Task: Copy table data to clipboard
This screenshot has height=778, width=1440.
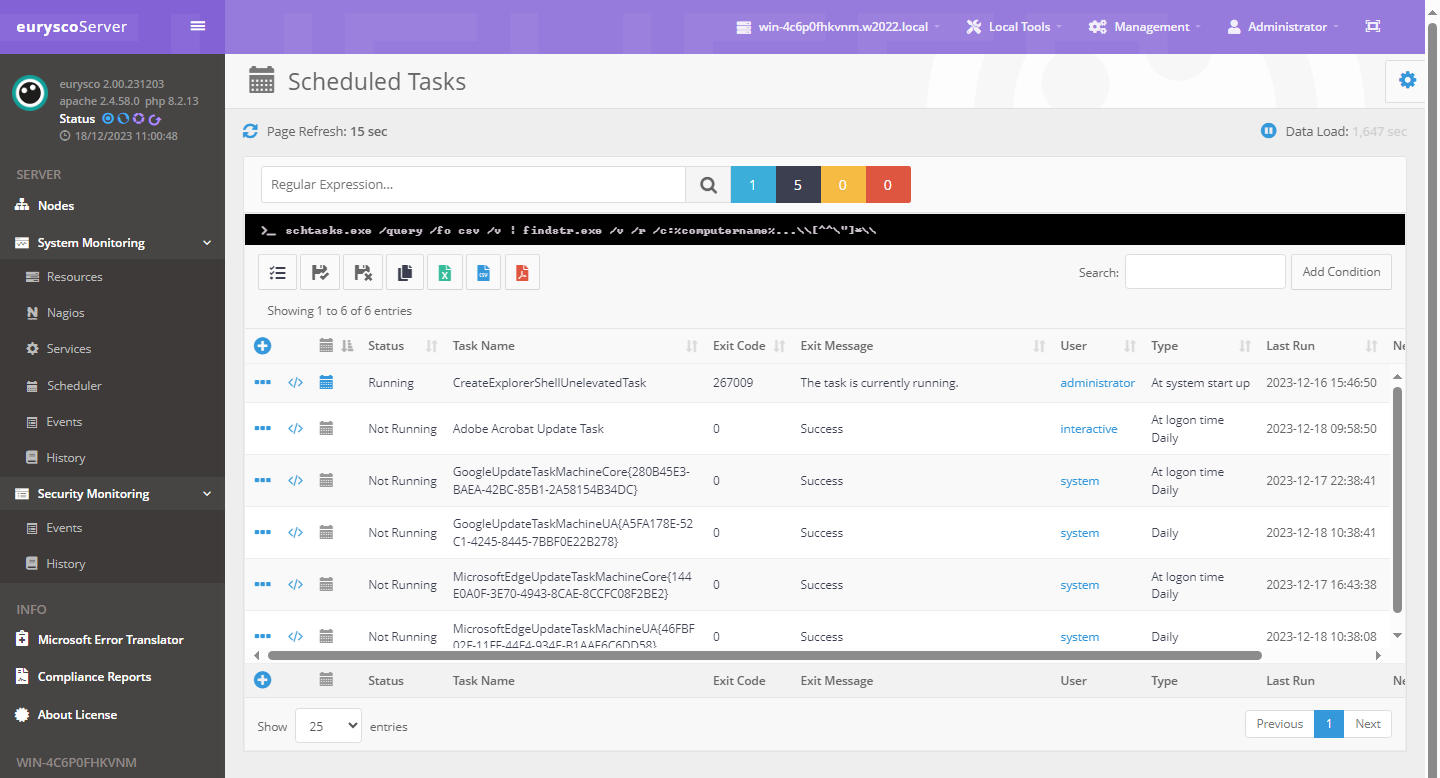Action: coord(405,272)
